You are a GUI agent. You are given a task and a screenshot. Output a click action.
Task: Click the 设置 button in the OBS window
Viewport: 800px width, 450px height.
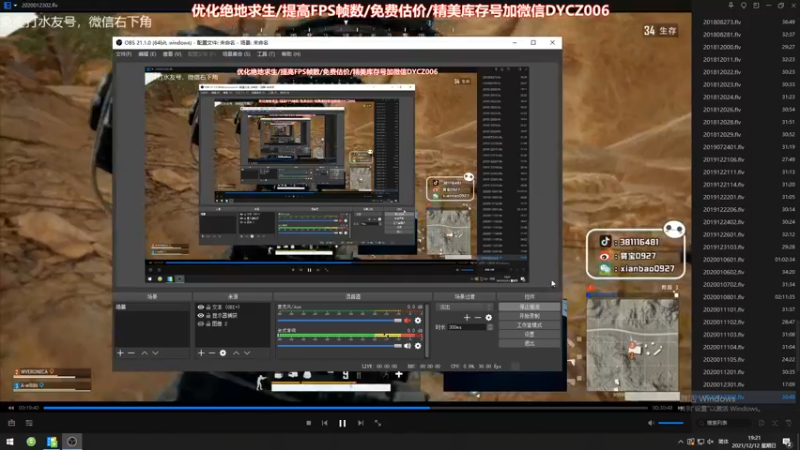pyautogui.click(x=529, y=334)
